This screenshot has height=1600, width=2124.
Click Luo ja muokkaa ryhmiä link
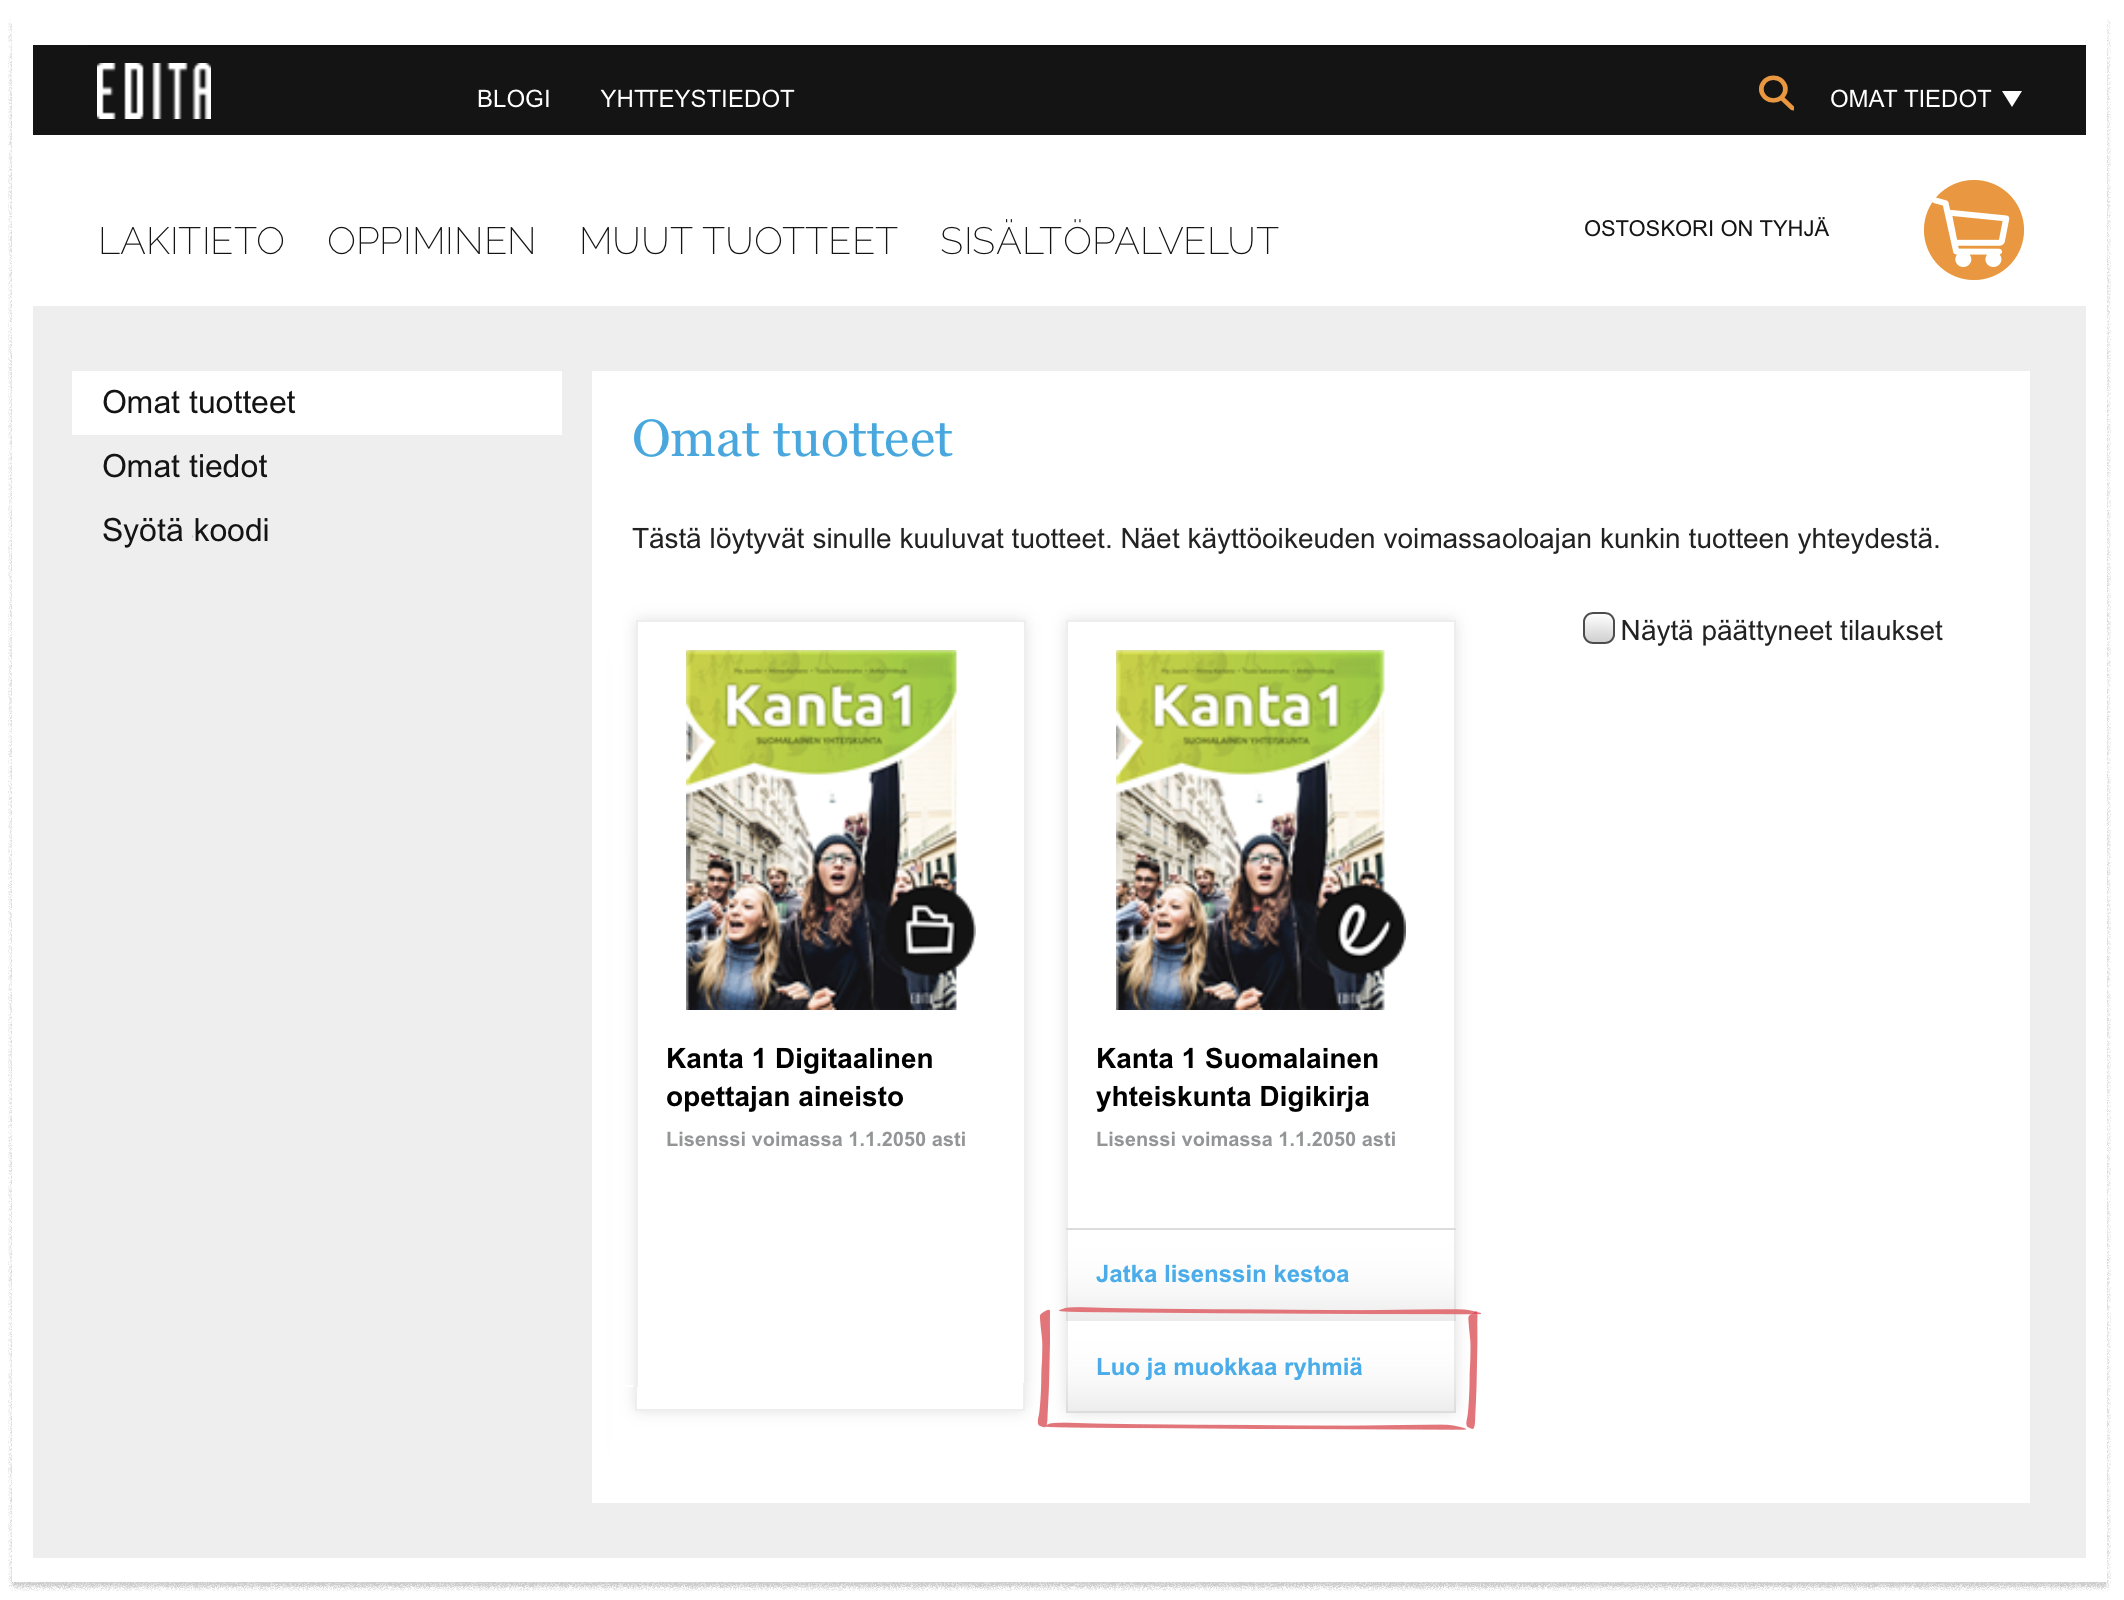[x=1229, y=1366]
